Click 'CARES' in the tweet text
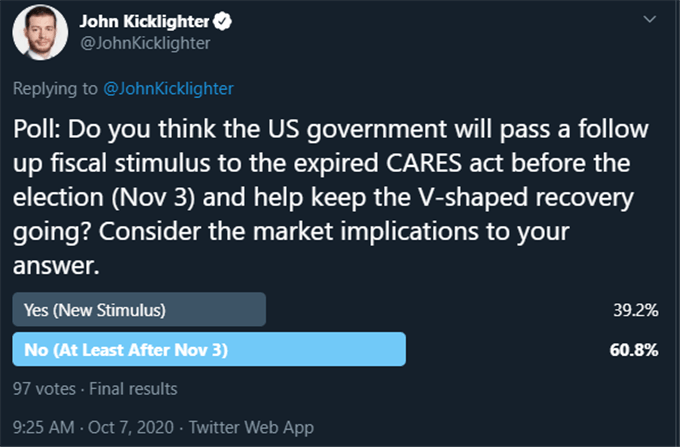The height and width of the screenshot is (447, 680). [424, 163]
